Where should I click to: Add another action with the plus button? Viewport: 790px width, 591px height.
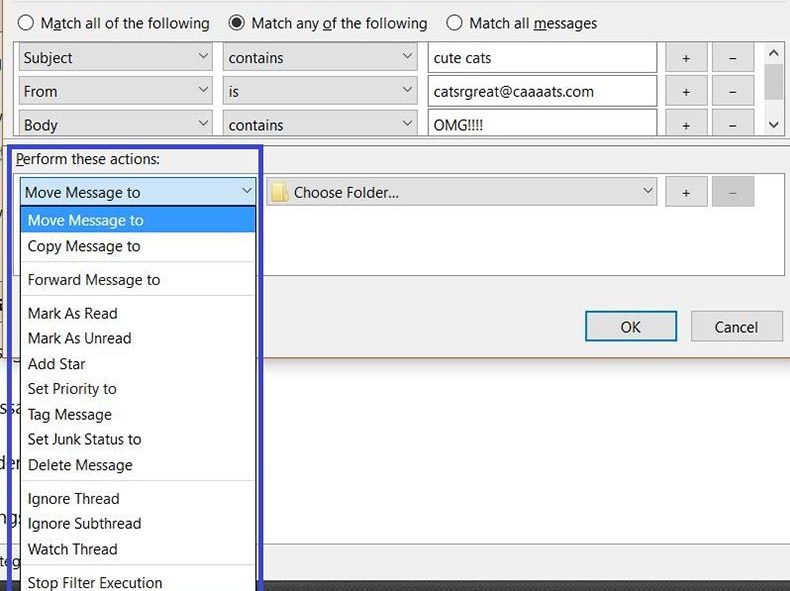coord(686,192)
